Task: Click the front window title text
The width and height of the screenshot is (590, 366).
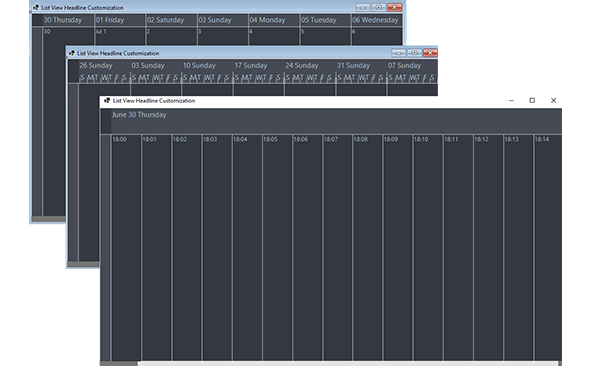Action: tap(154, 100)
